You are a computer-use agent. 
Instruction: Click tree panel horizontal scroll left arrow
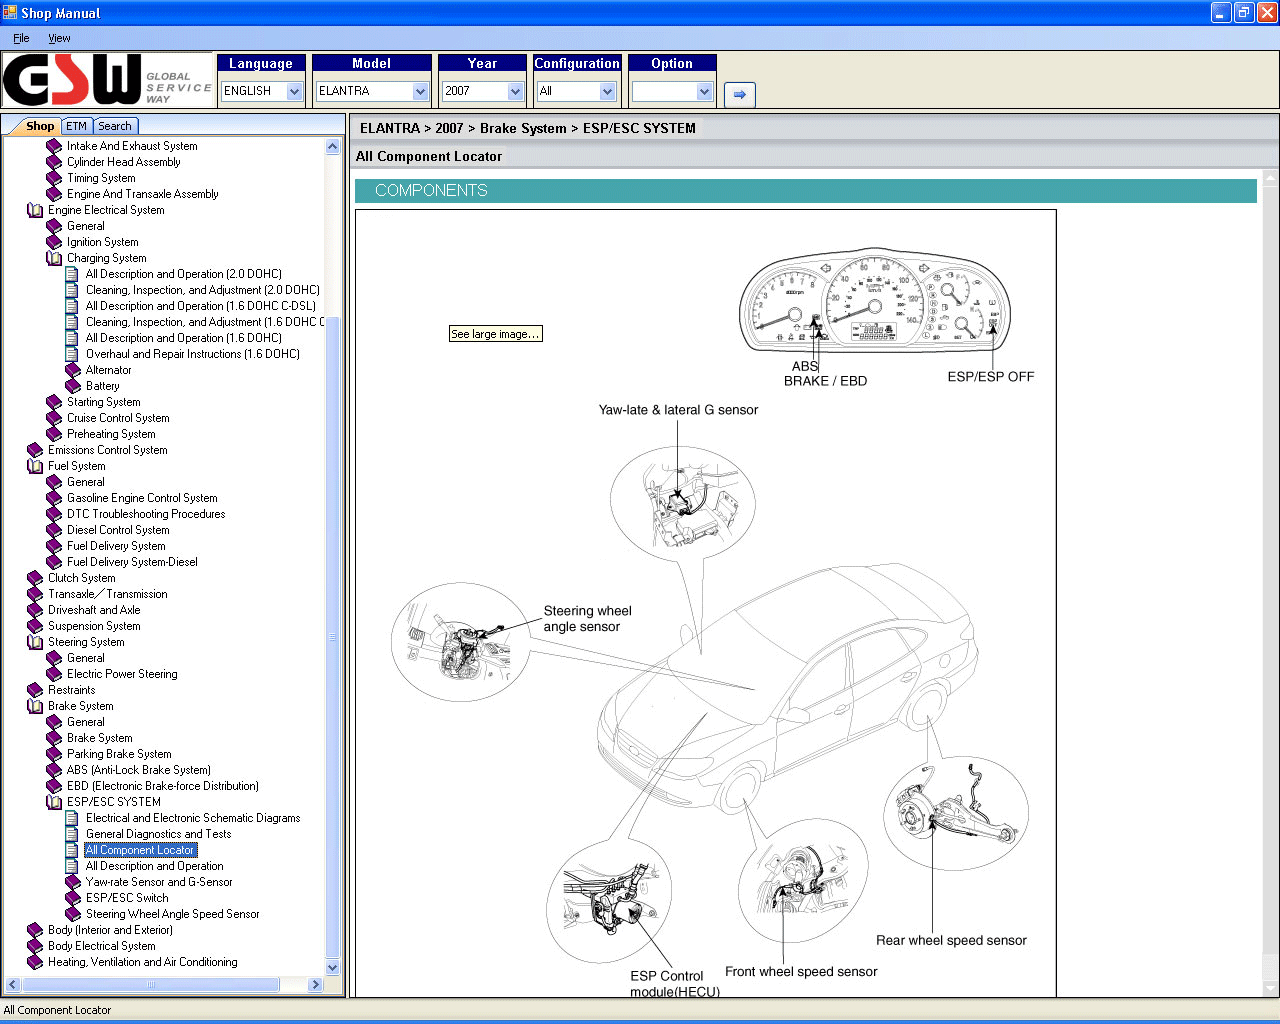point(13,985)
